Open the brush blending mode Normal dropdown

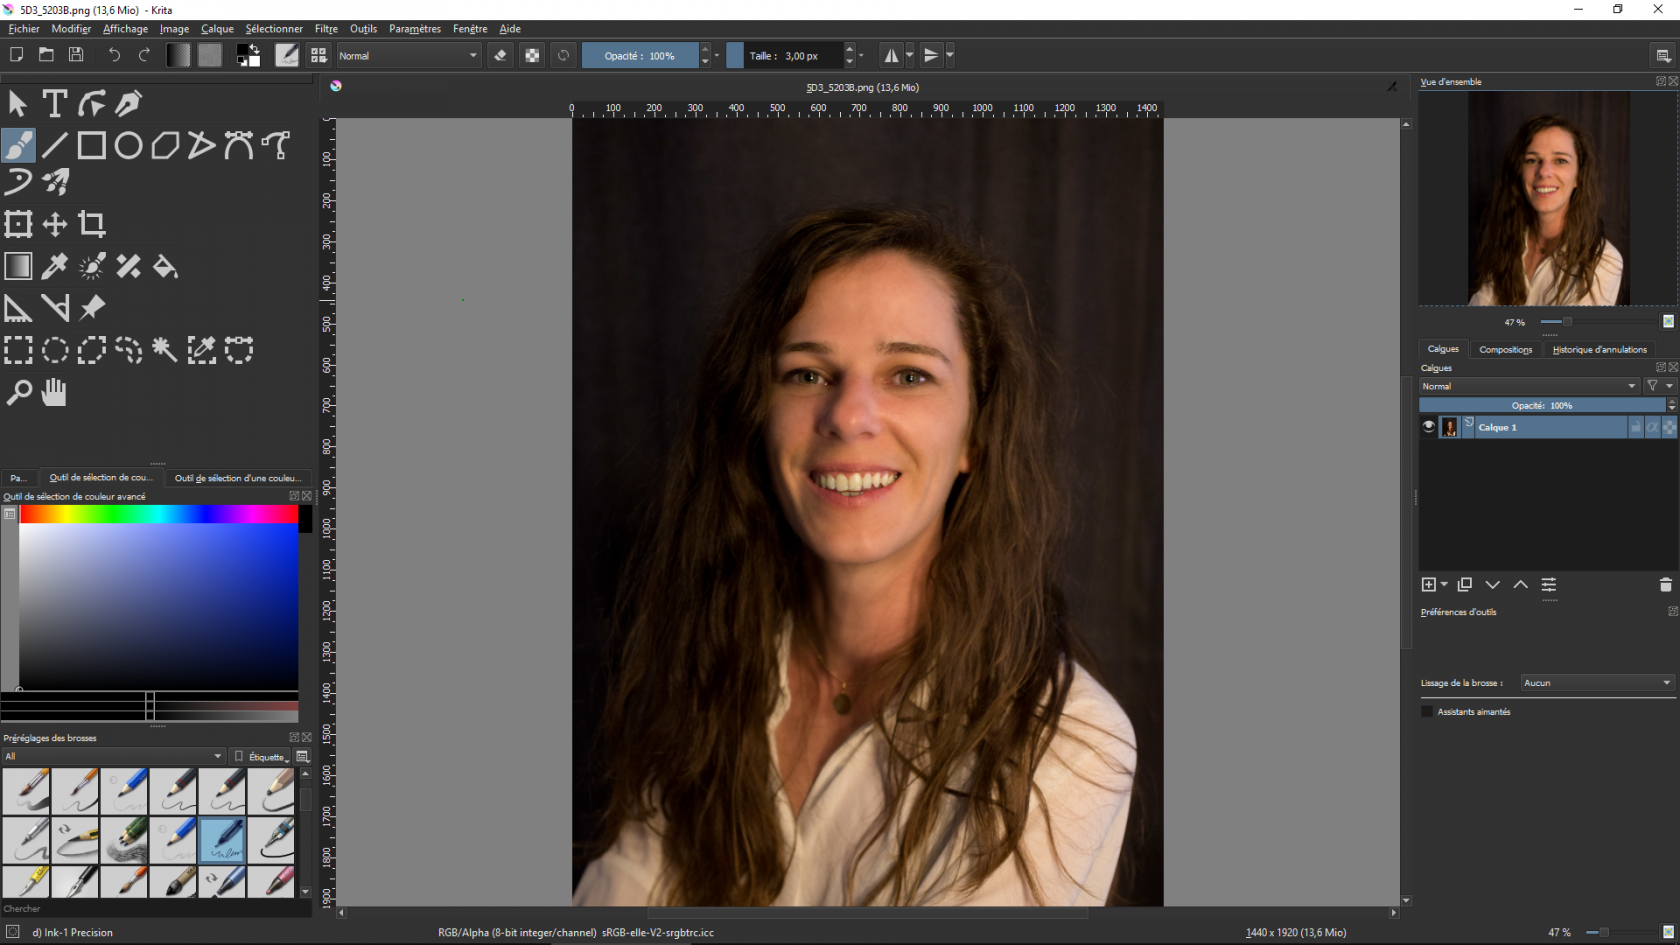(408, 55)
